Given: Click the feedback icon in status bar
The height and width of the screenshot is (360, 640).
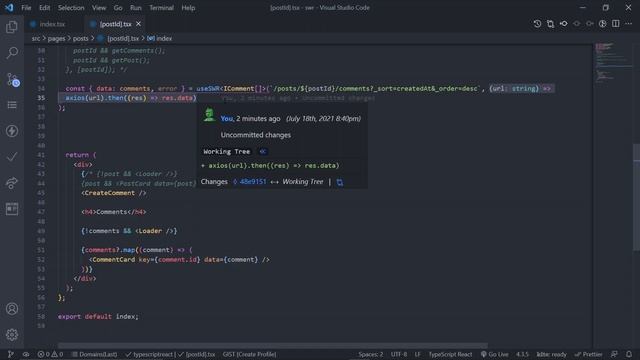Looking at the screenshot, I should [614, 354].
